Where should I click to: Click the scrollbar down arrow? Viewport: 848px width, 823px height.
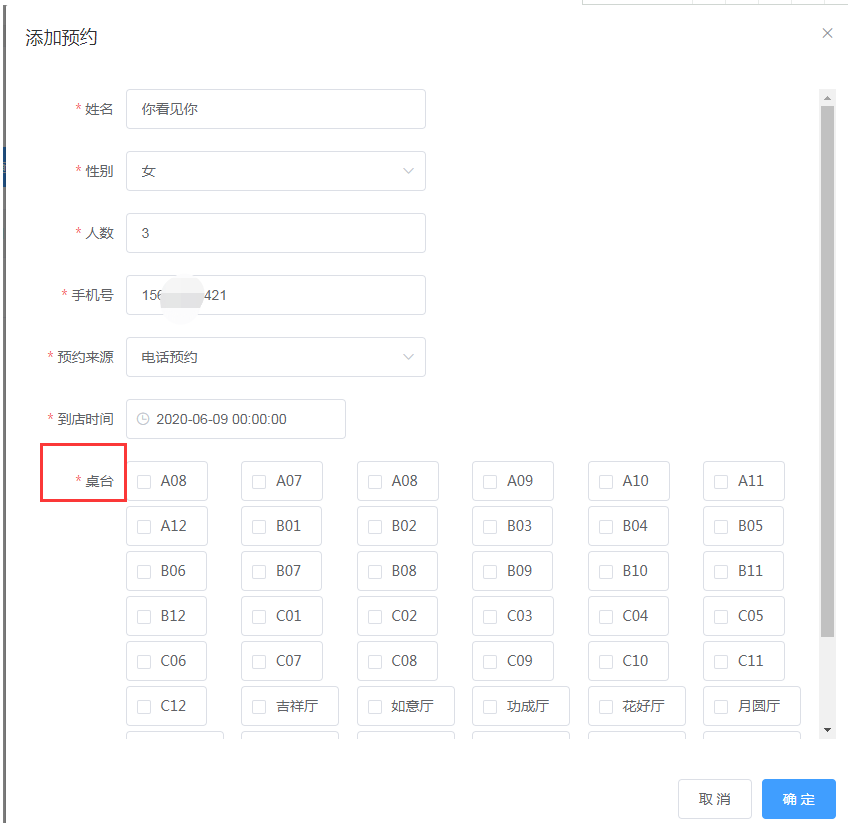coord(827,730)
